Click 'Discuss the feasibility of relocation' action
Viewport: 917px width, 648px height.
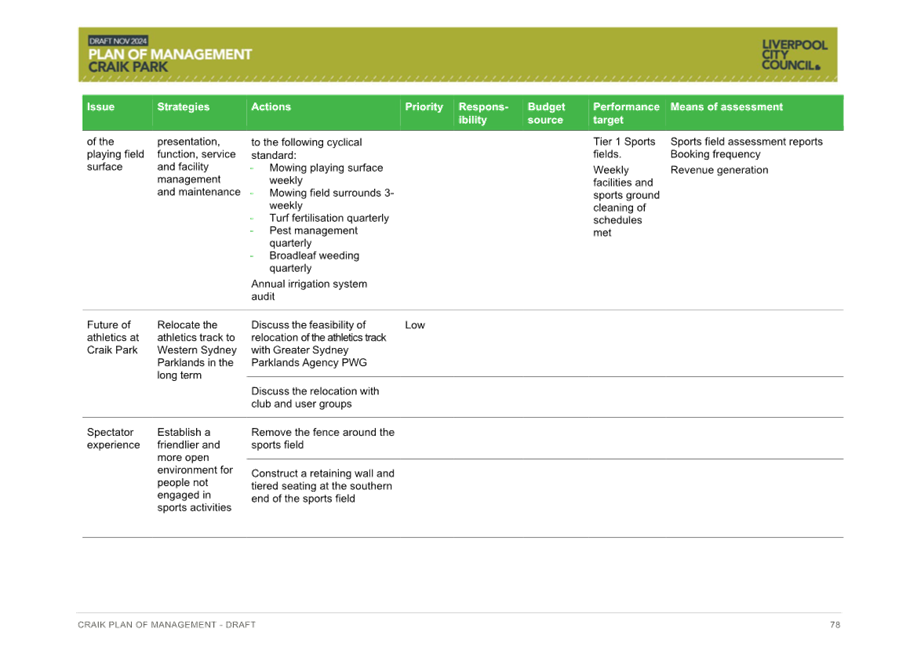(318, 344)
